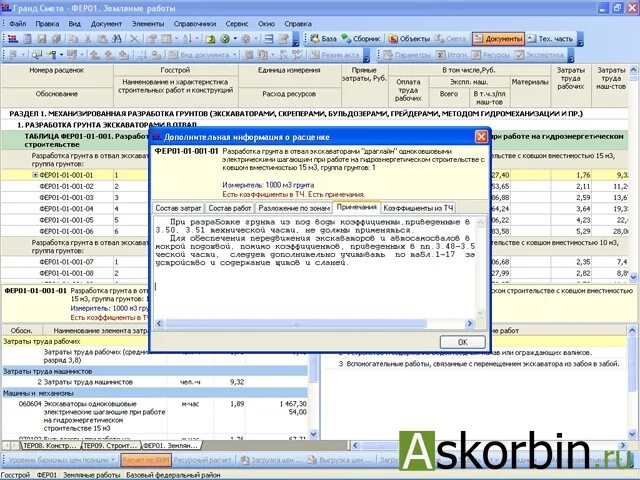
Task: Click the key-shaped toolbar icon
Action: [51, 55]
